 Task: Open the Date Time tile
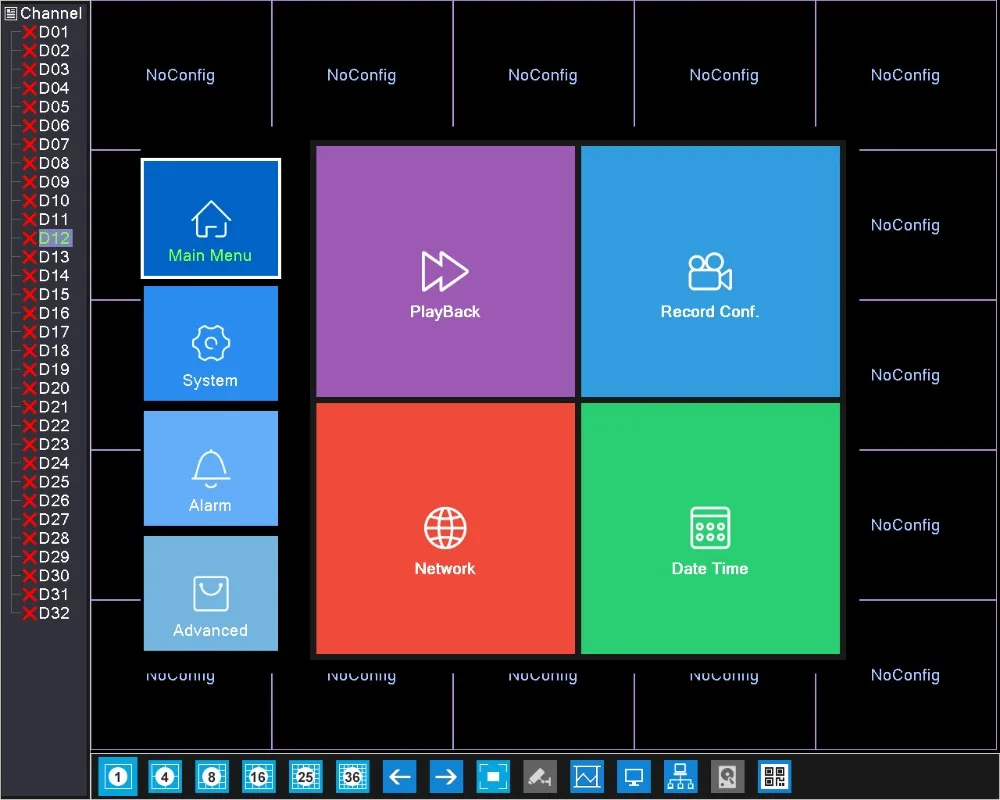tap(710, 528)
